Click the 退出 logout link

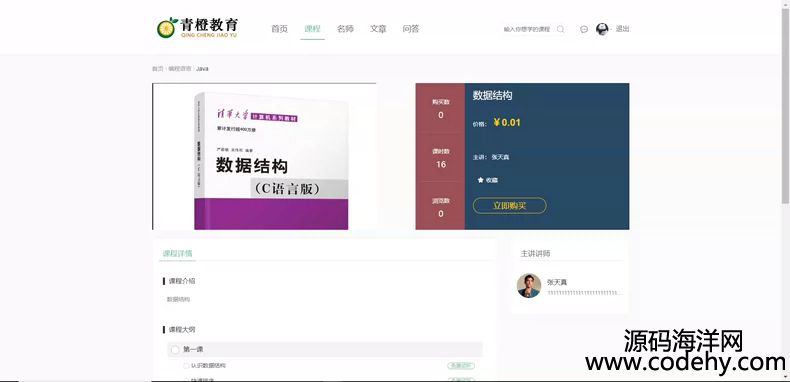tap(622, 29)
